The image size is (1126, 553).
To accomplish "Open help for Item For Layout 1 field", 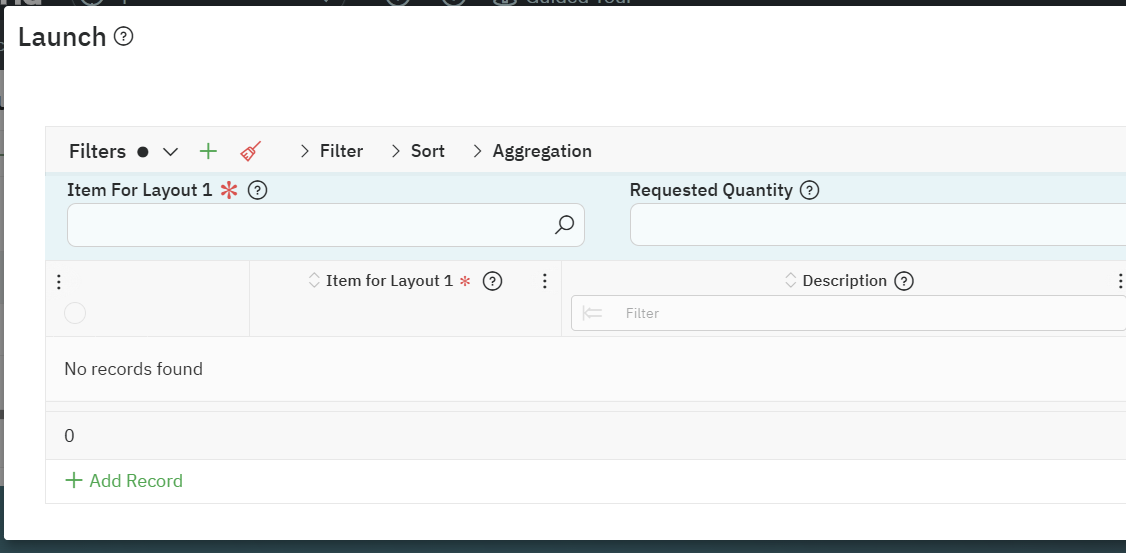I will pyautogui.click(x=257, y=190).
